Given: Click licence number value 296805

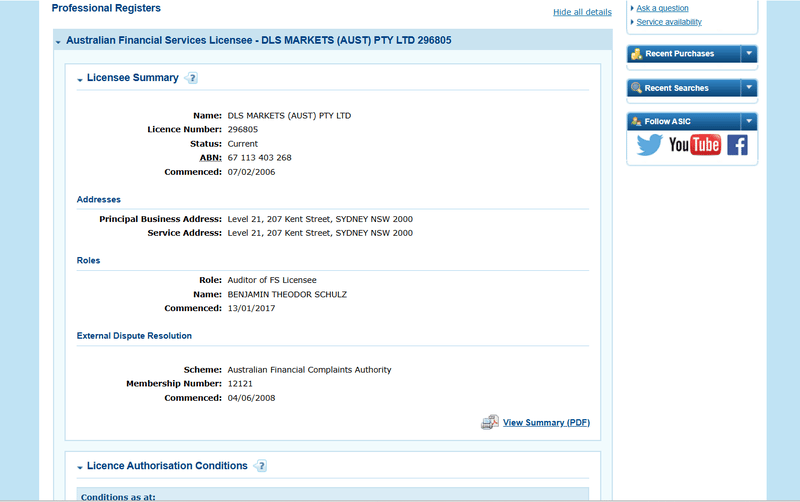Looking at the screenshot, I should (x=243, y=130).
